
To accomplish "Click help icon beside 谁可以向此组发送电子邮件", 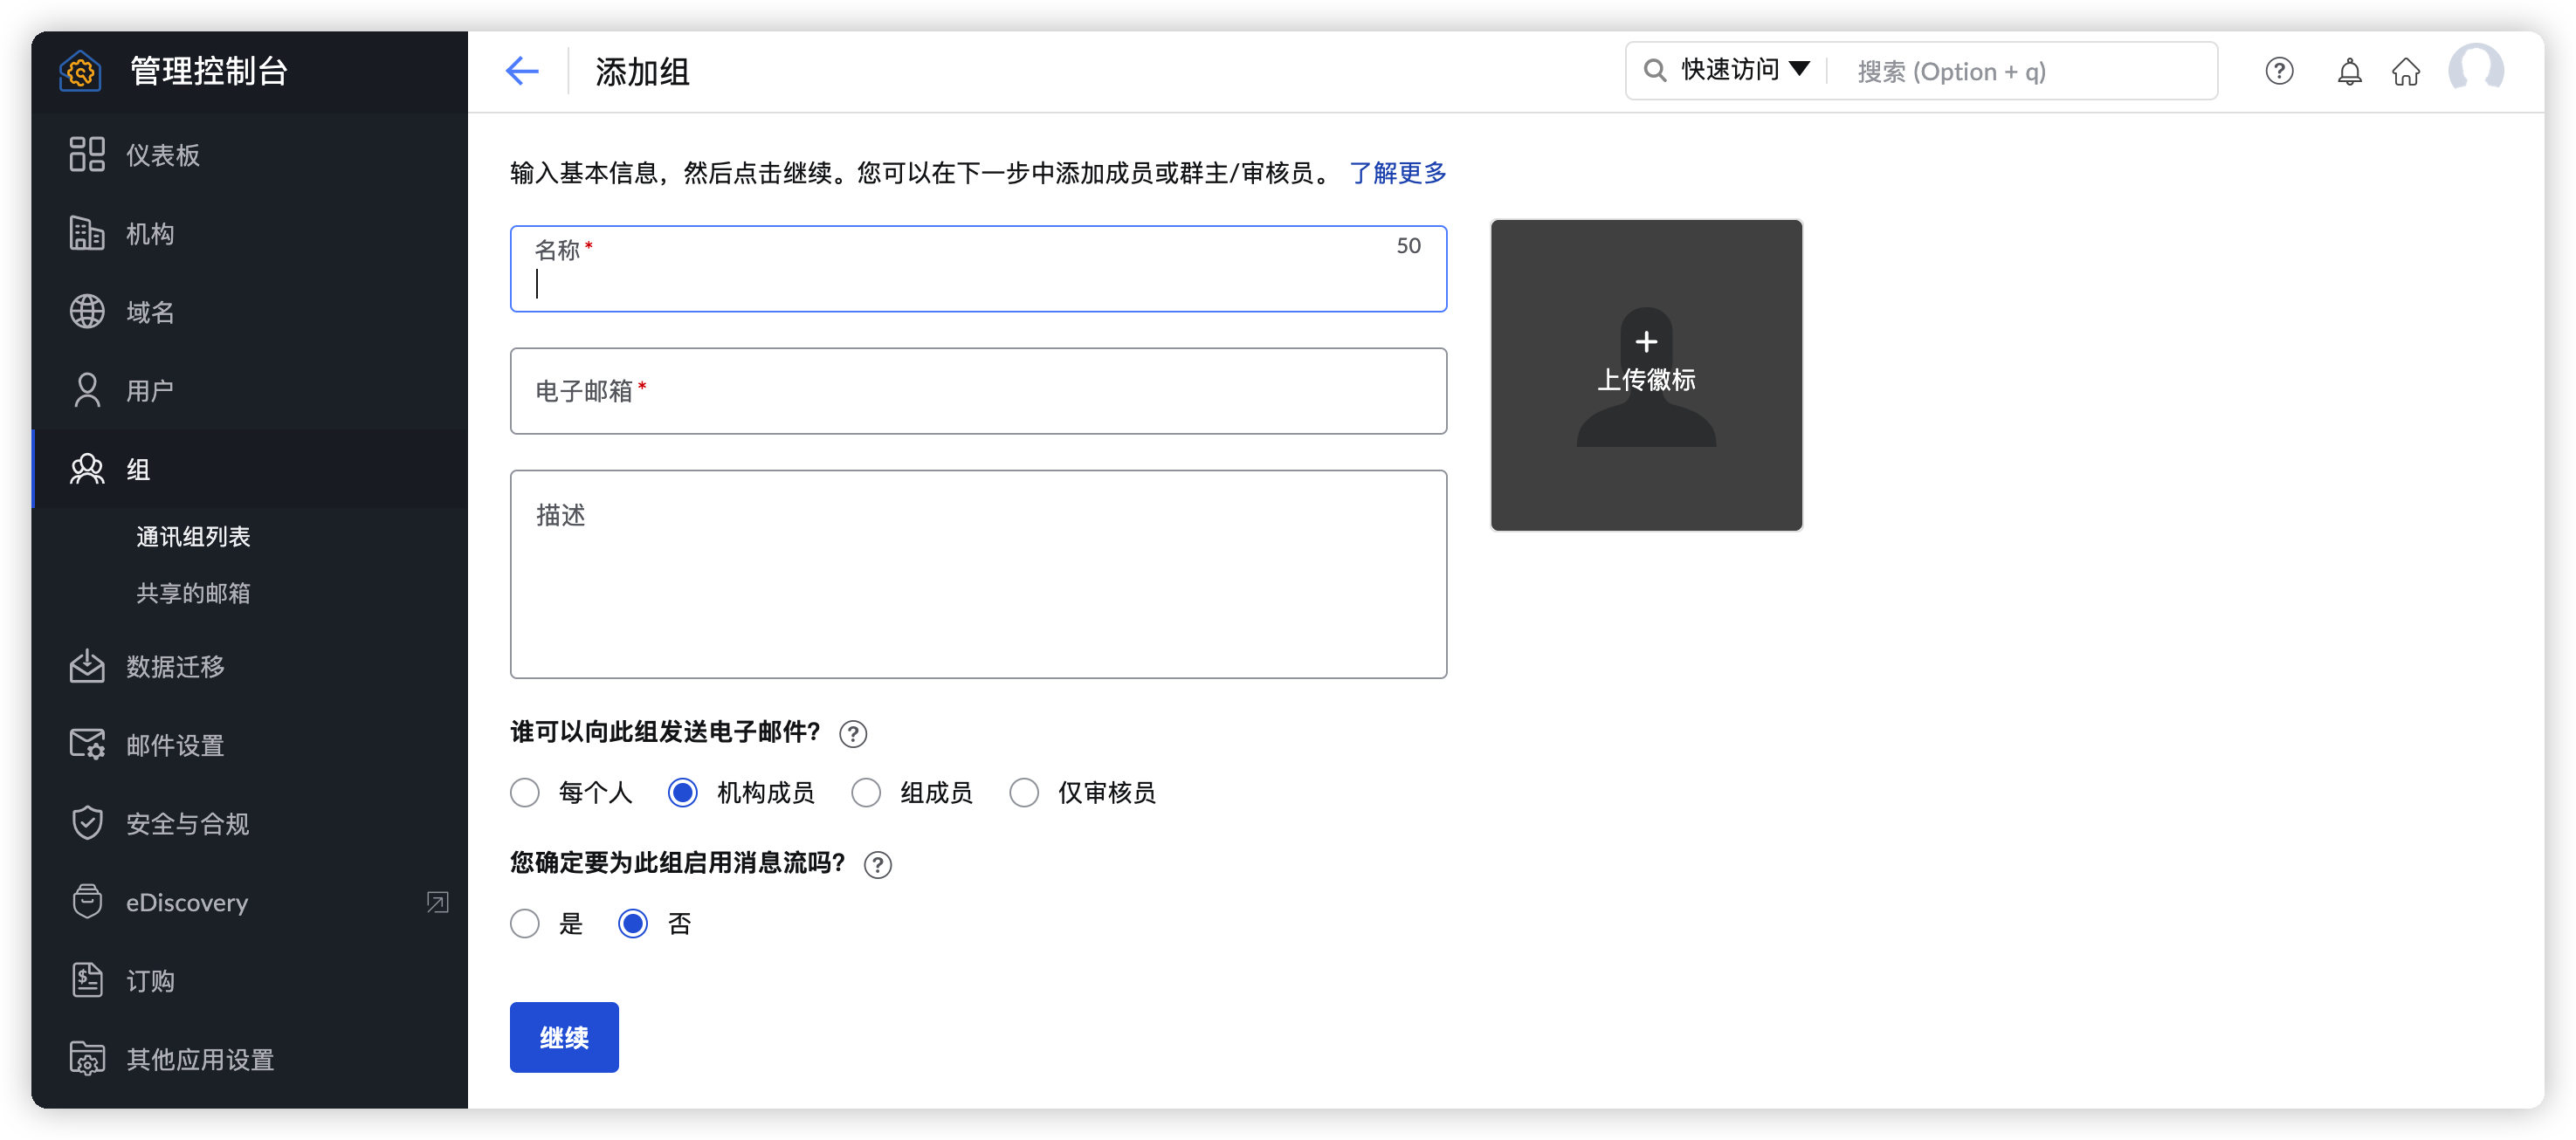I will (x=852, y=734).
